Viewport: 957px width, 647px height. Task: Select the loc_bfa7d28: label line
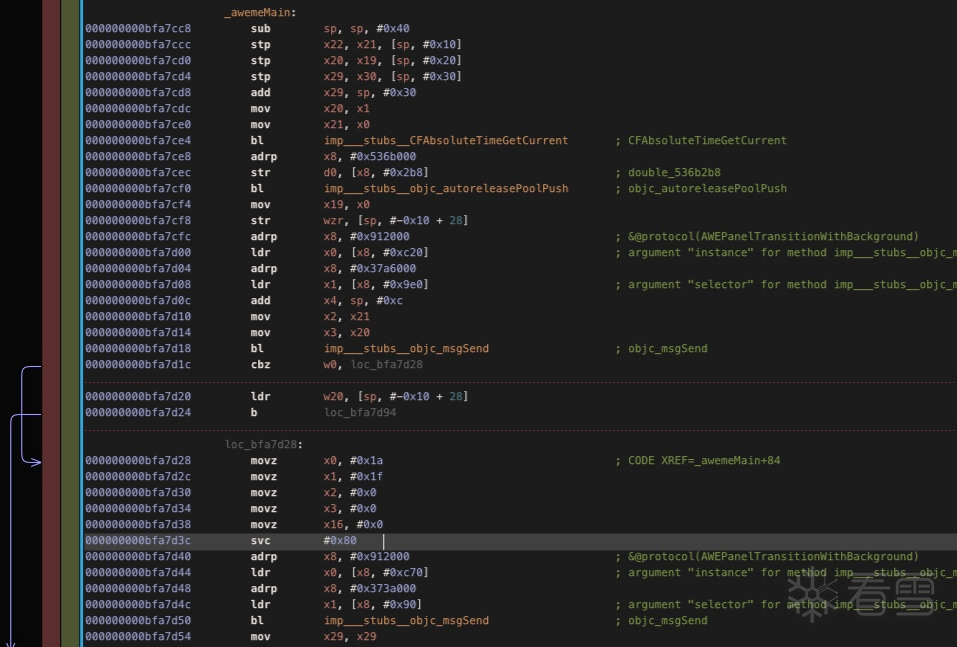click(264, 444)
